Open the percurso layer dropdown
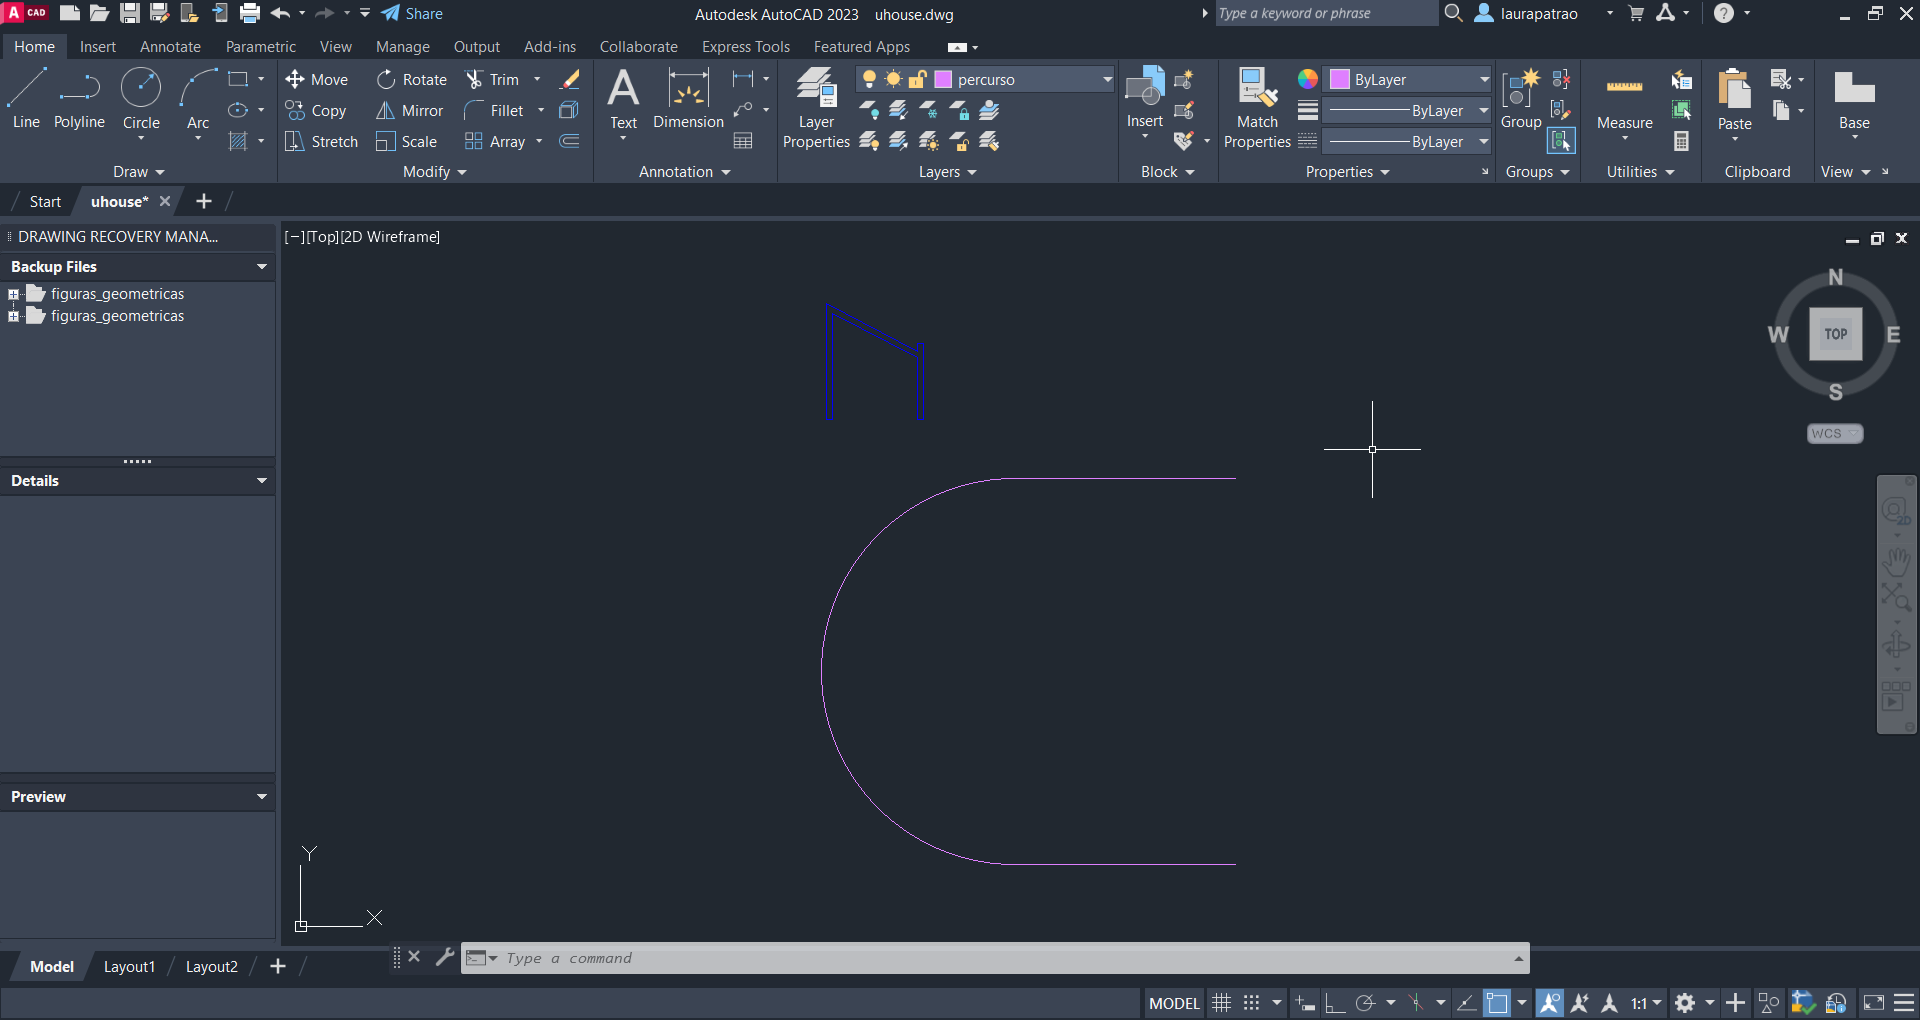This screenshot has width=1920, height=1020. coord(1107,79)
